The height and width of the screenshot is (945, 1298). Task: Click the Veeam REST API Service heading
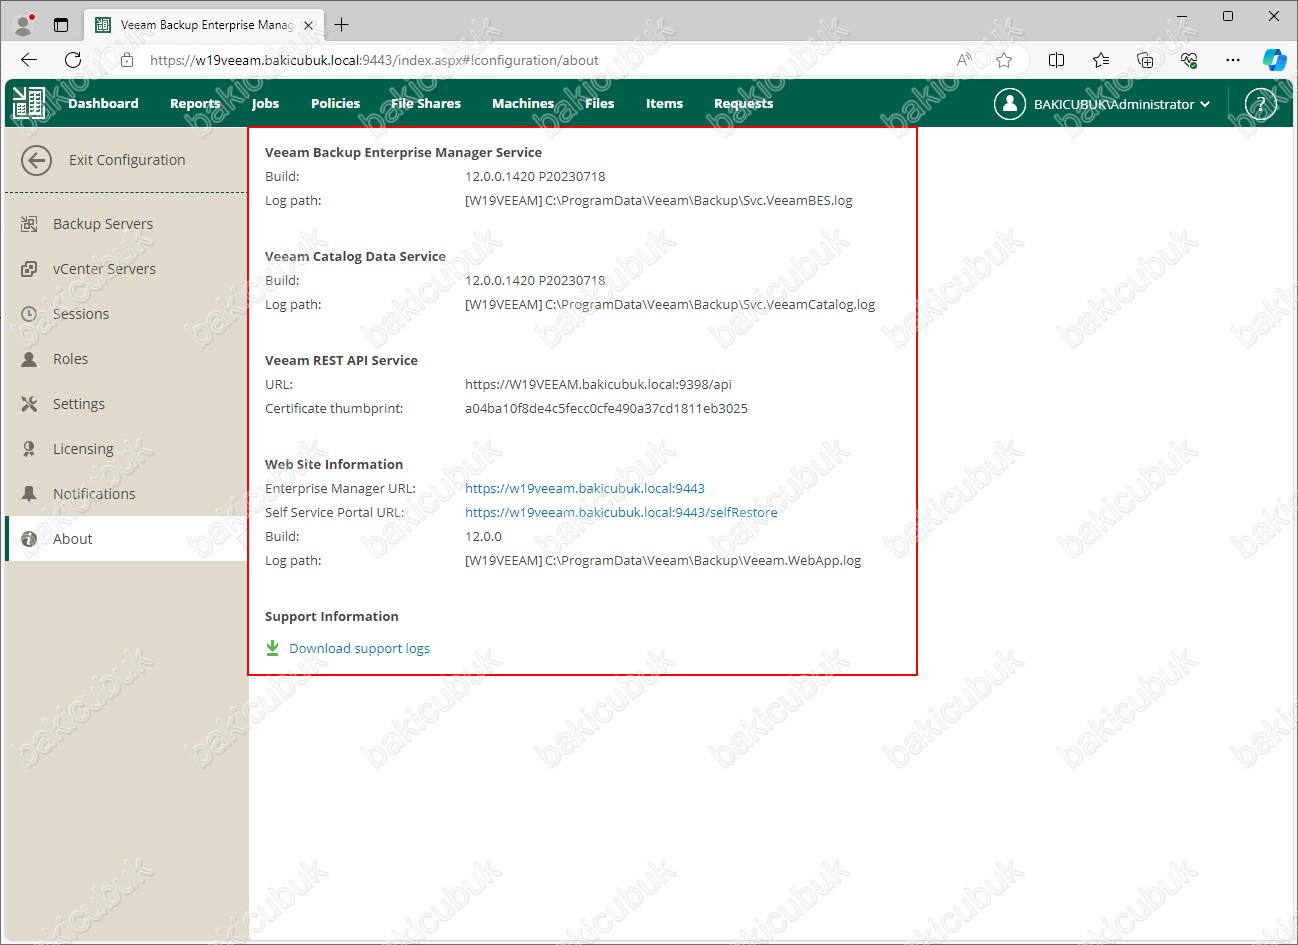pyautogui.click(x=341, y=360)
